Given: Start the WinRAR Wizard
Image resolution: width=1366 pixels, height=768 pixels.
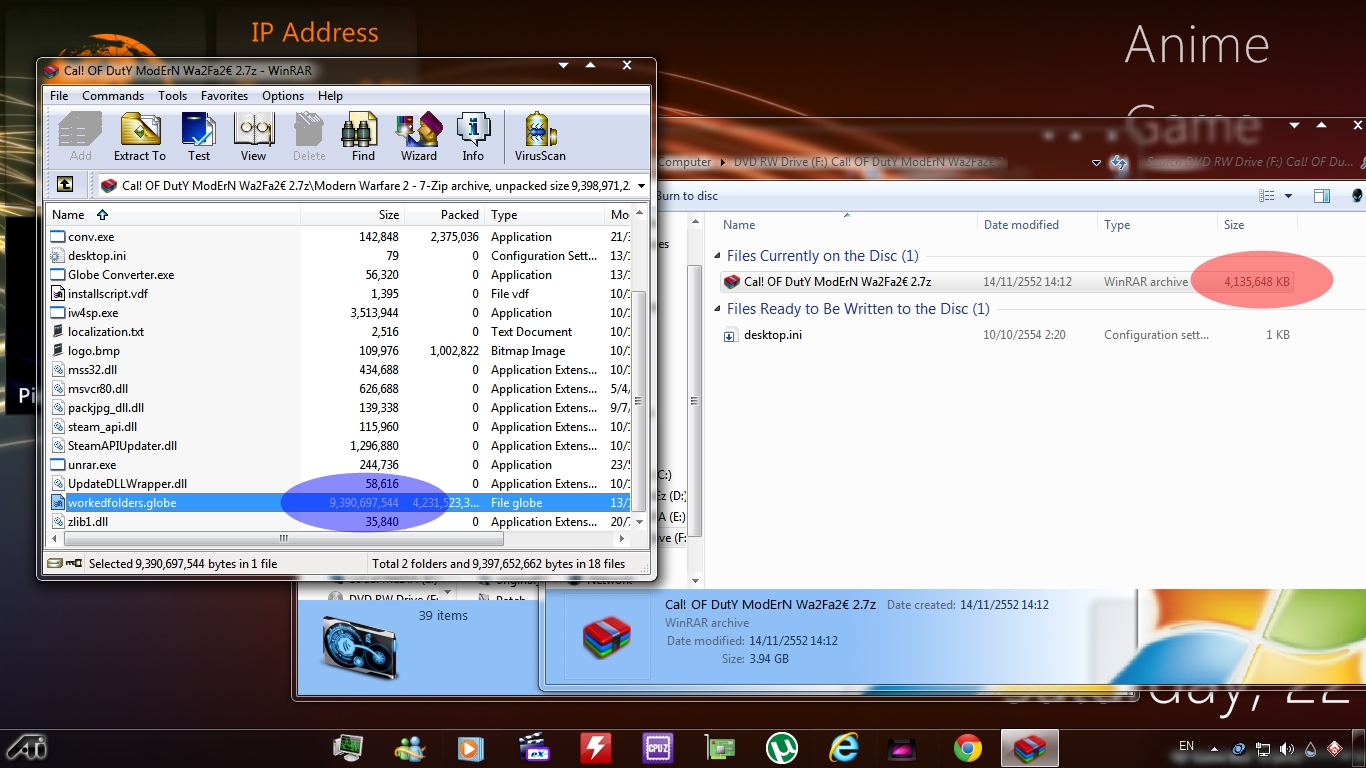Looking at the screenshot, I should (x=418, y=137).
